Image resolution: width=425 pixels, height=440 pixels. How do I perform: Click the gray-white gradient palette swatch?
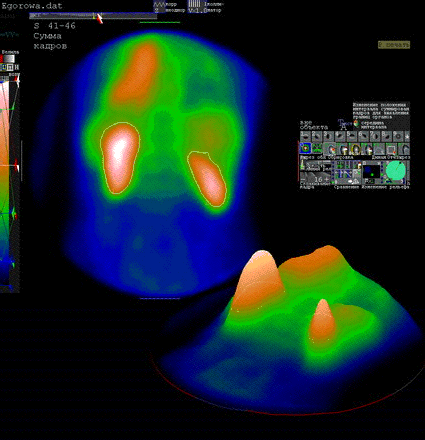pyautogui.click(x=9, y=59)
